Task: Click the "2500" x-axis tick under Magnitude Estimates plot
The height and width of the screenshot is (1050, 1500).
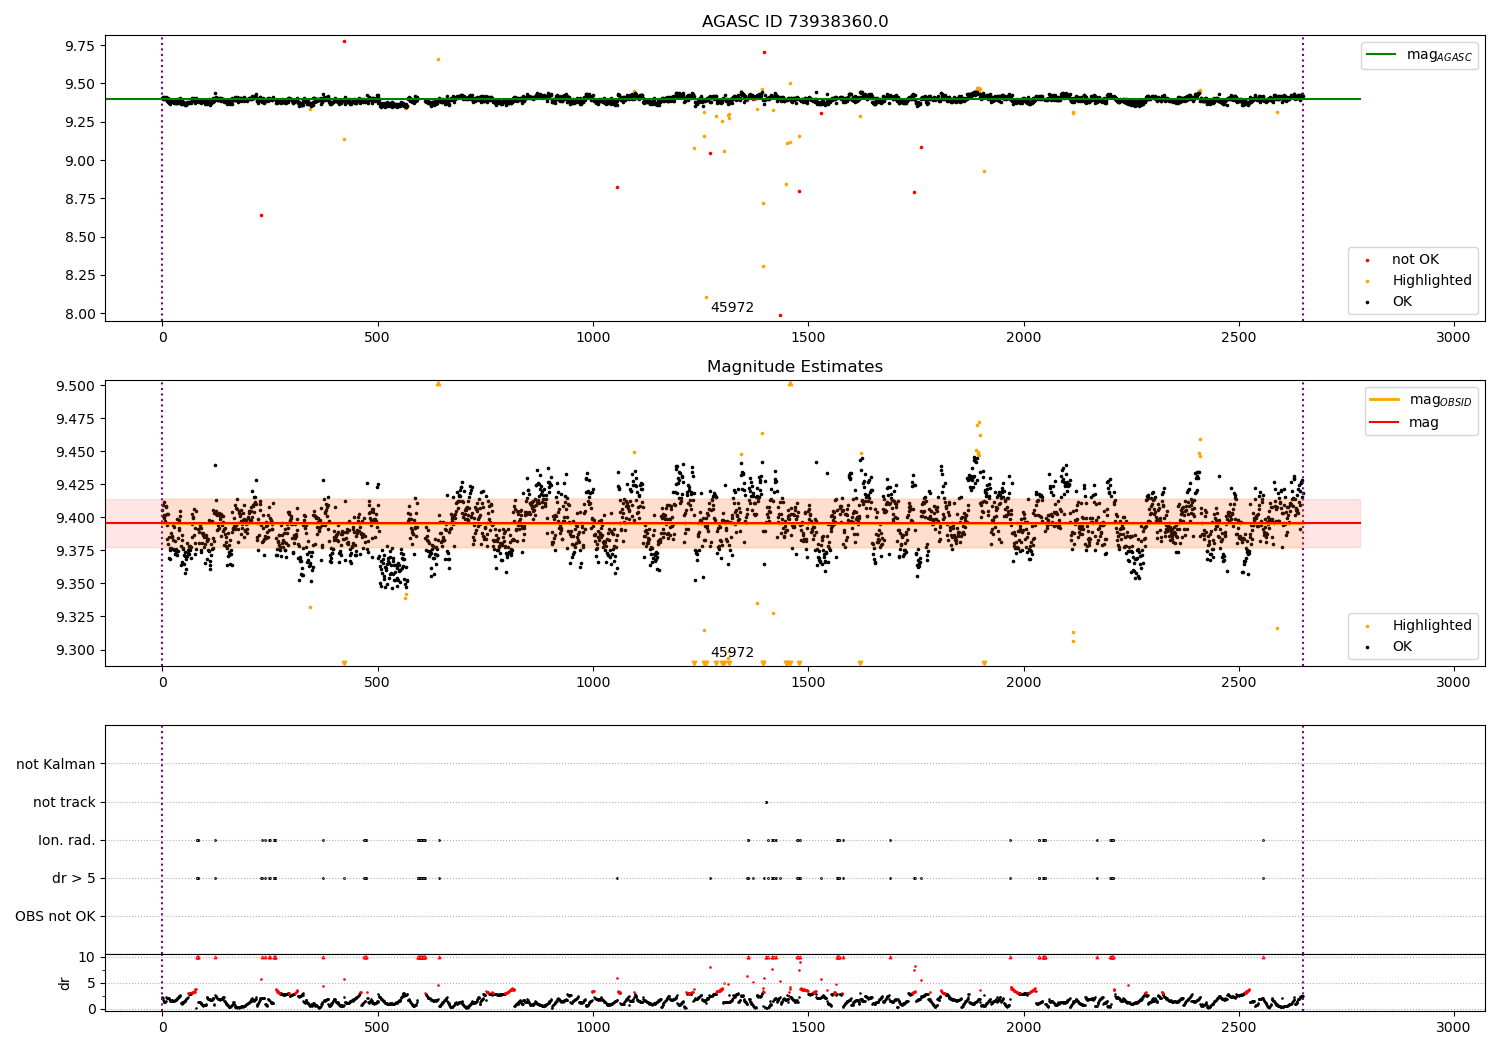Action: [x=1238, y=683]
